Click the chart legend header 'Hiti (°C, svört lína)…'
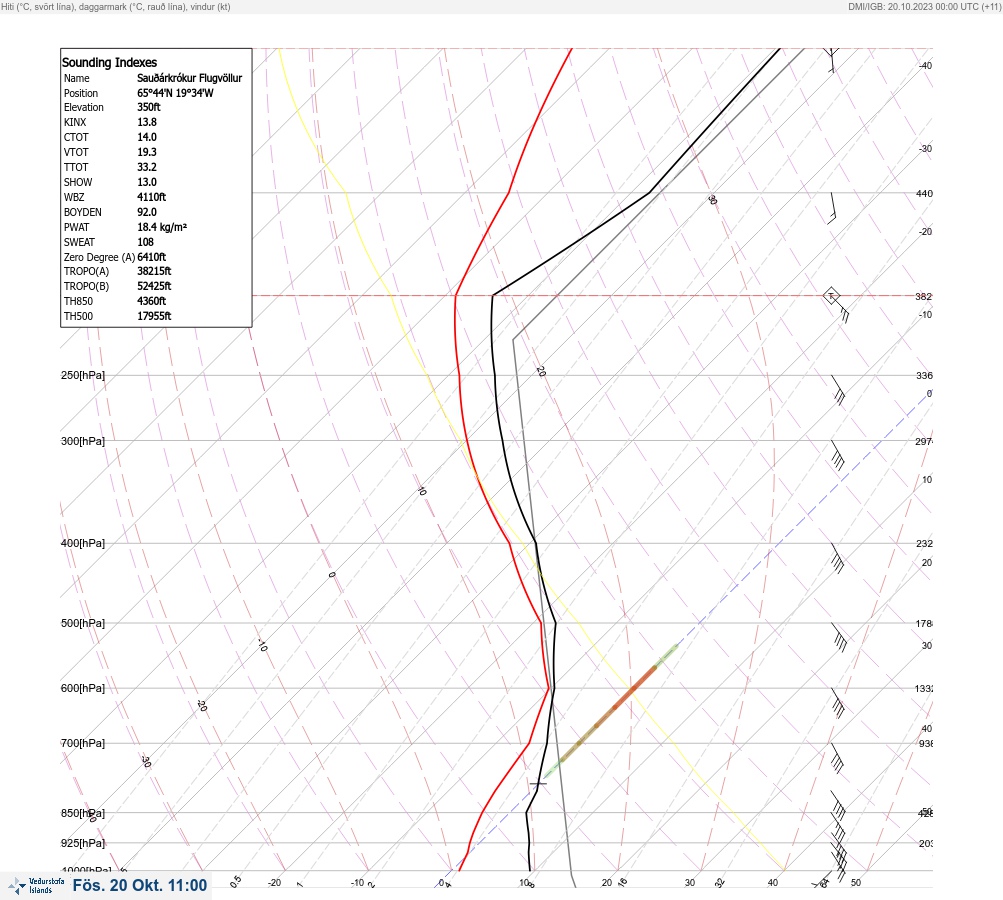 tap(116, 7)
